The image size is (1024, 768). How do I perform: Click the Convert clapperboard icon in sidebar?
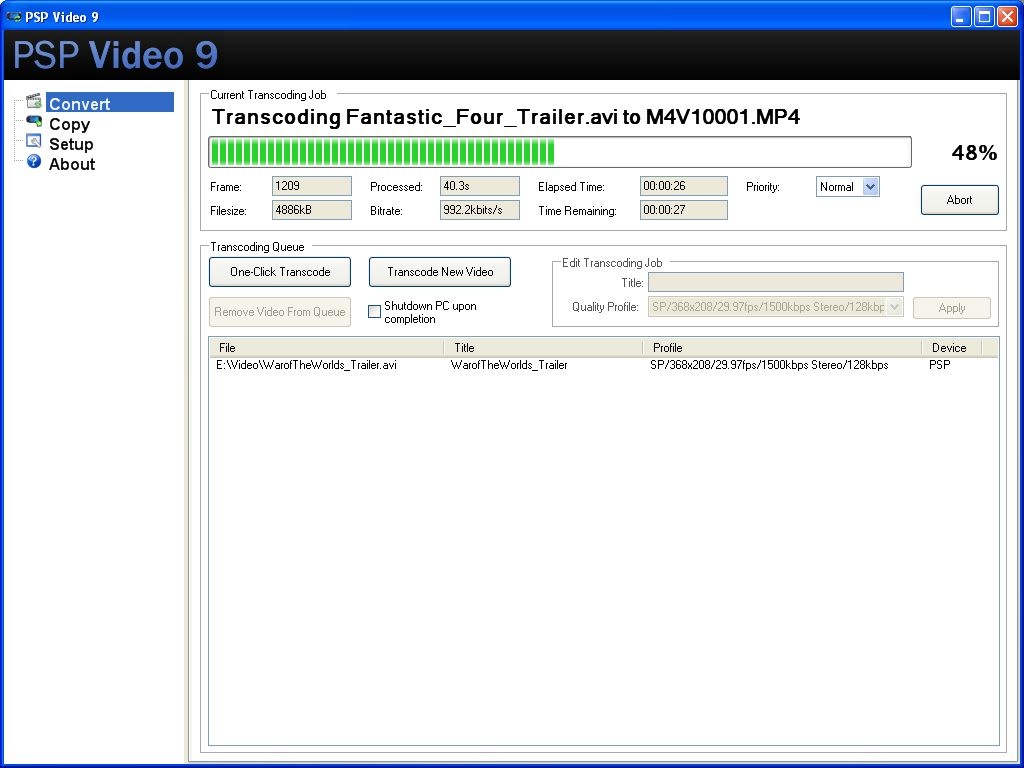34,102
